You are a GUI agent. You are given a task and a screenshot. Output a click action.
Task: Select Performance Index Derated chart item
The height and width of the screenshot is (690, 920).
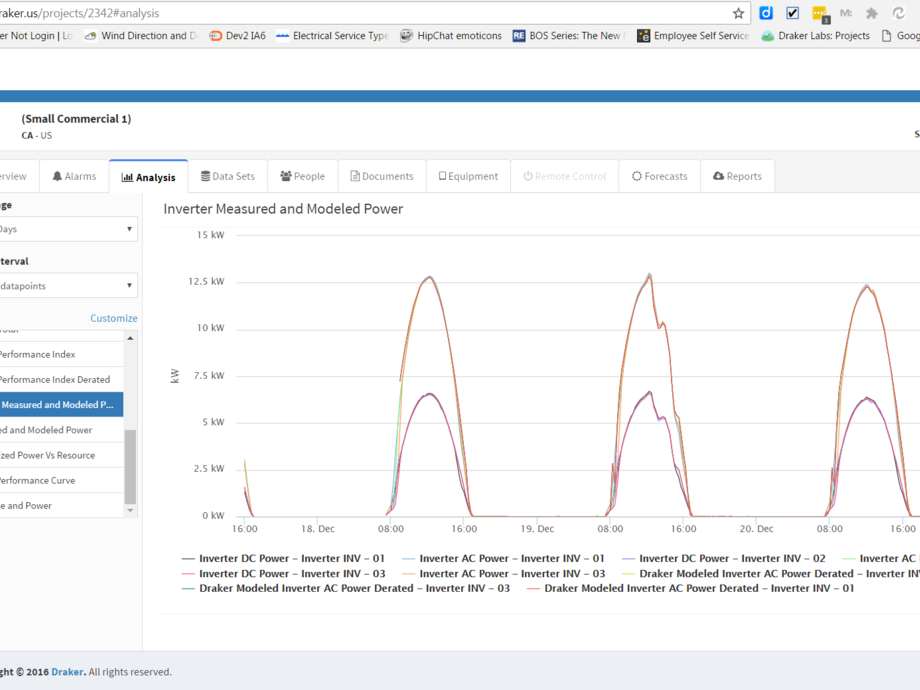(x=55, y=380)
